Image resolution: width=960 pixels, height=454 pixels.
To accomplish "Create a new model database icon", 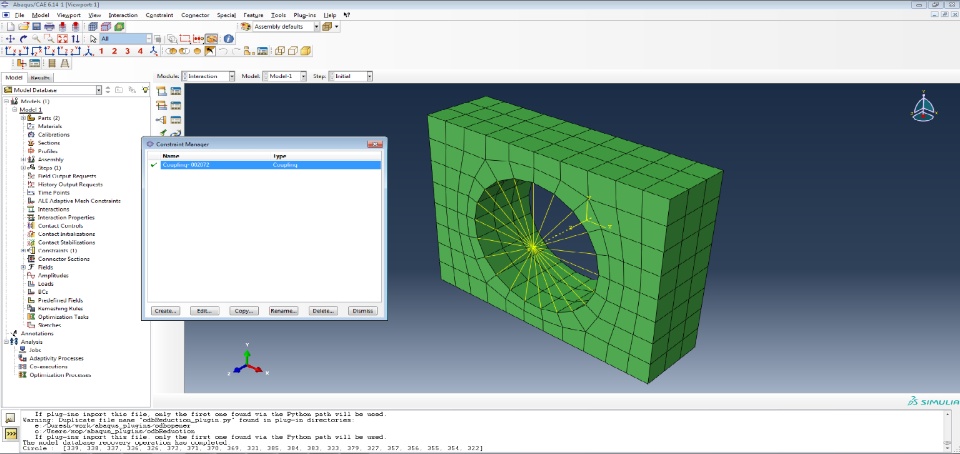I will [10, 26].
